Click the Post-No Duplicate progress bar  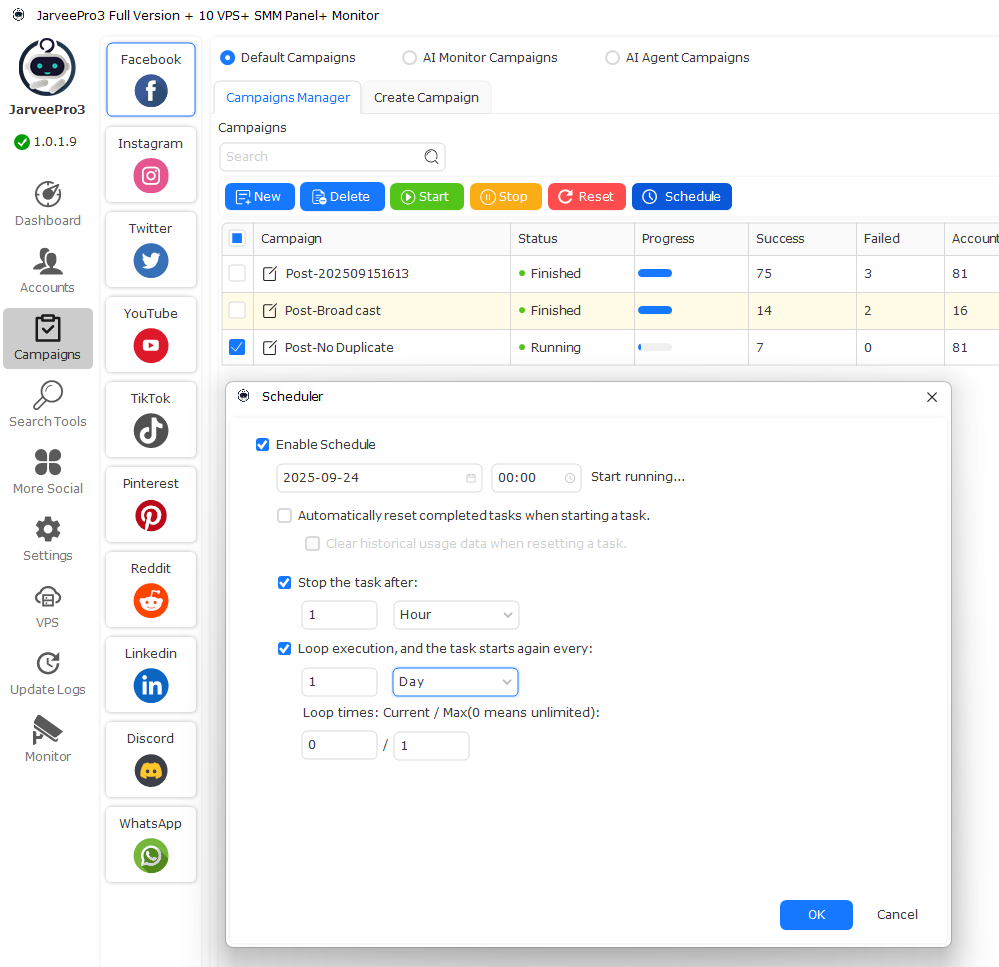click(x=655, y=347)
